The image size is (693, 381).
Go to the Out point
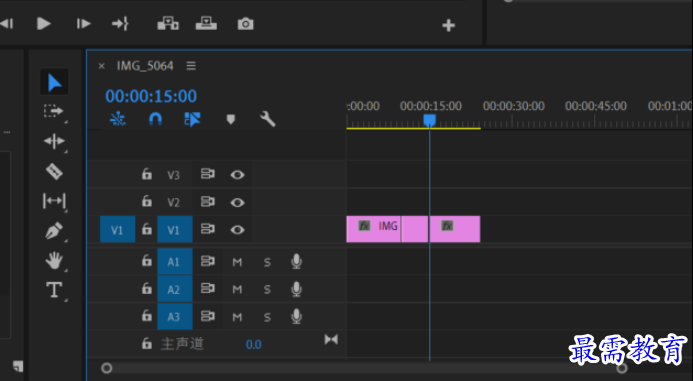click(120, 23)
